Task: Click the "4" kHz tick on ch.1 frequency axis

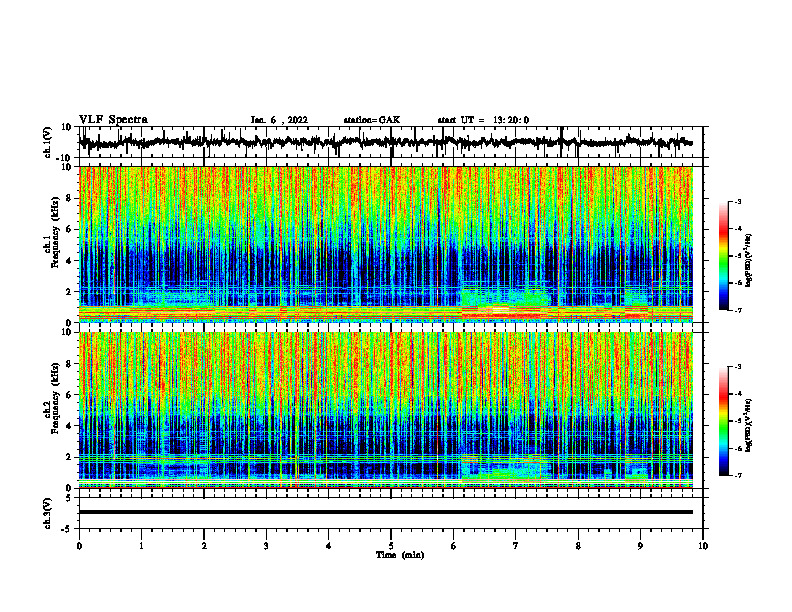Action: click(70, 261)
